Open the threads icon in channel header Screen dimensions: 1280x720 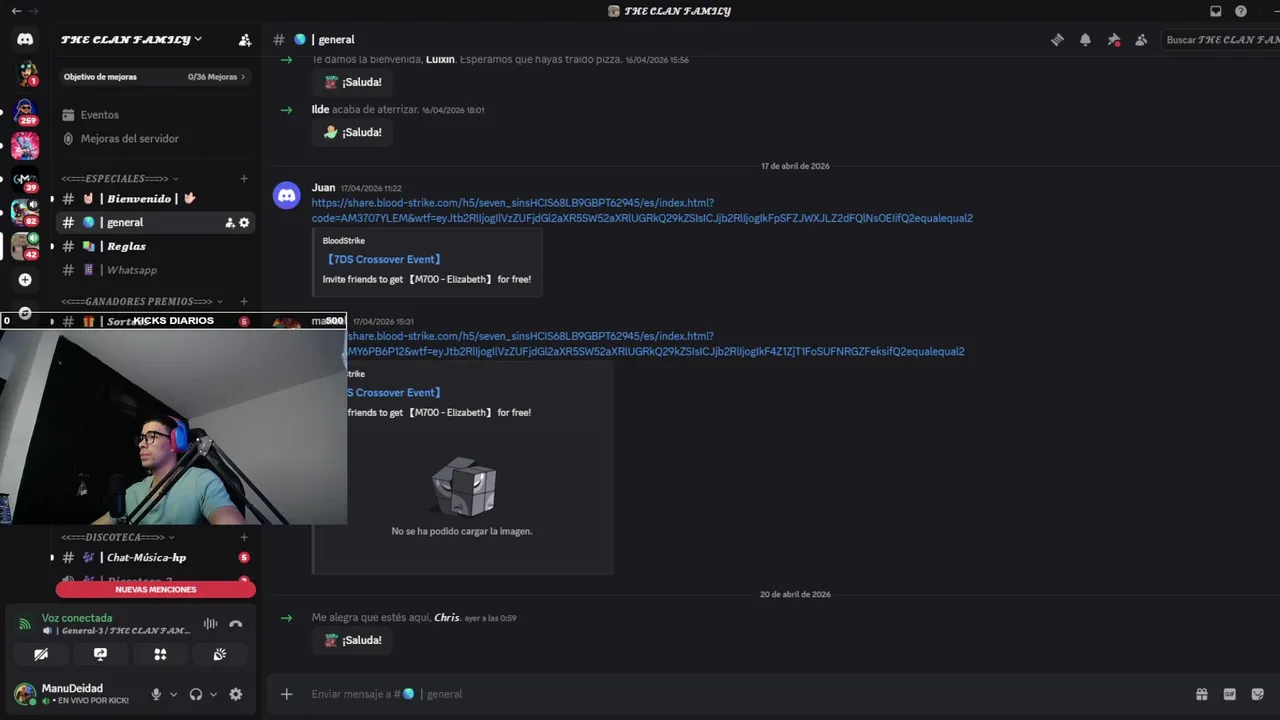click(x=1057, y=40)
